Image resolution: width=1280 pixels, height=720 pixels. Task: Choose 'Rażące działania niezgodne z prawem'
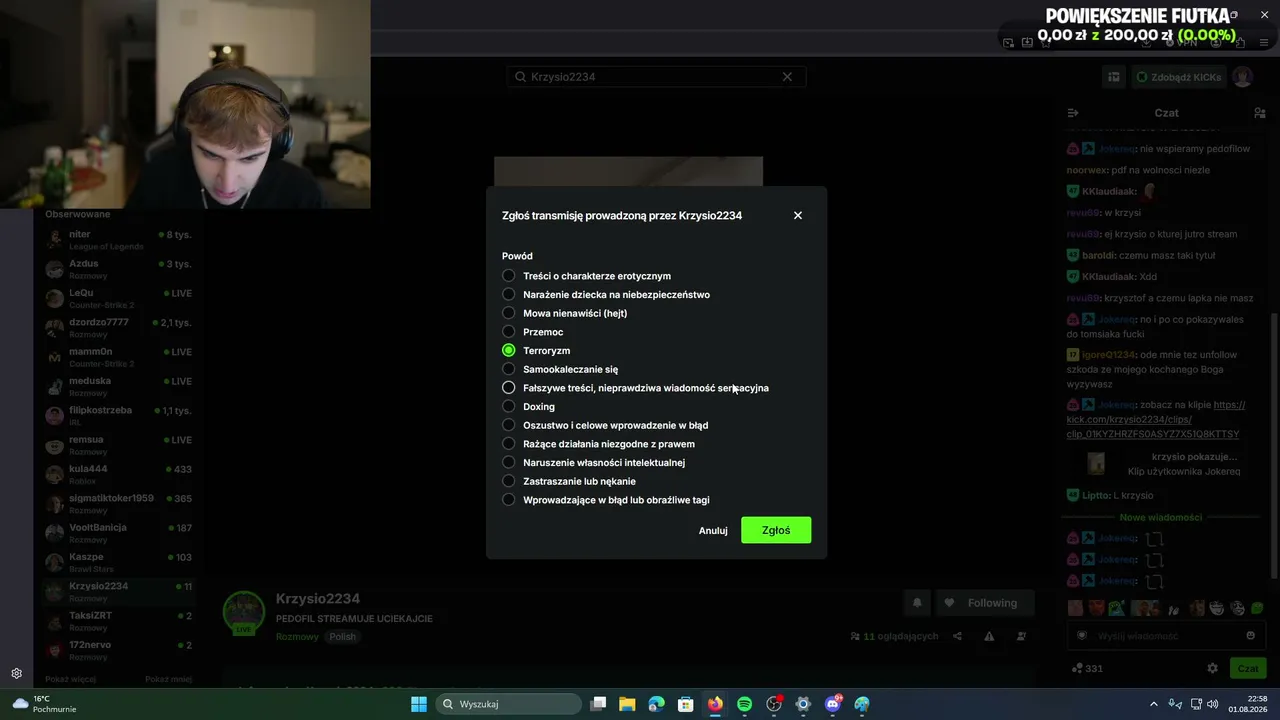(x=509, y=444)
